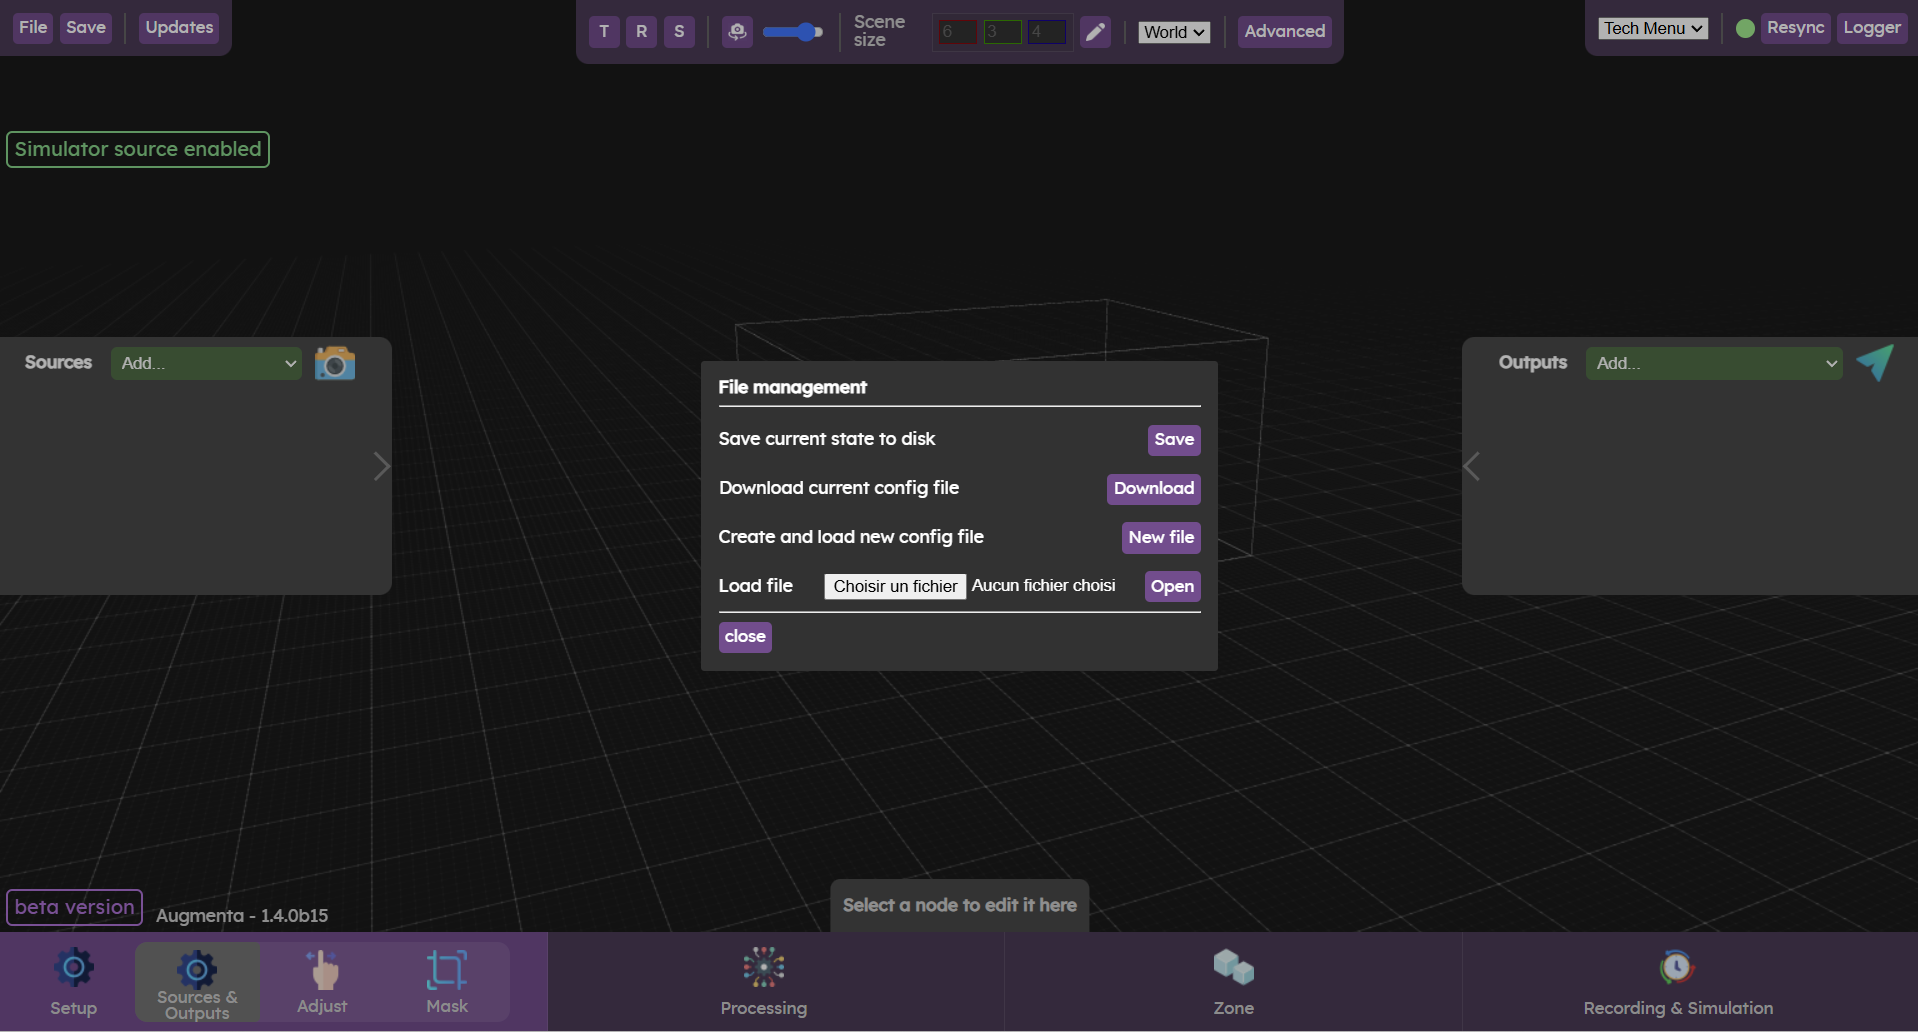Select the Sources & Outputs tab
This screenshot has width=1918, height=1032.
point(197,982)
